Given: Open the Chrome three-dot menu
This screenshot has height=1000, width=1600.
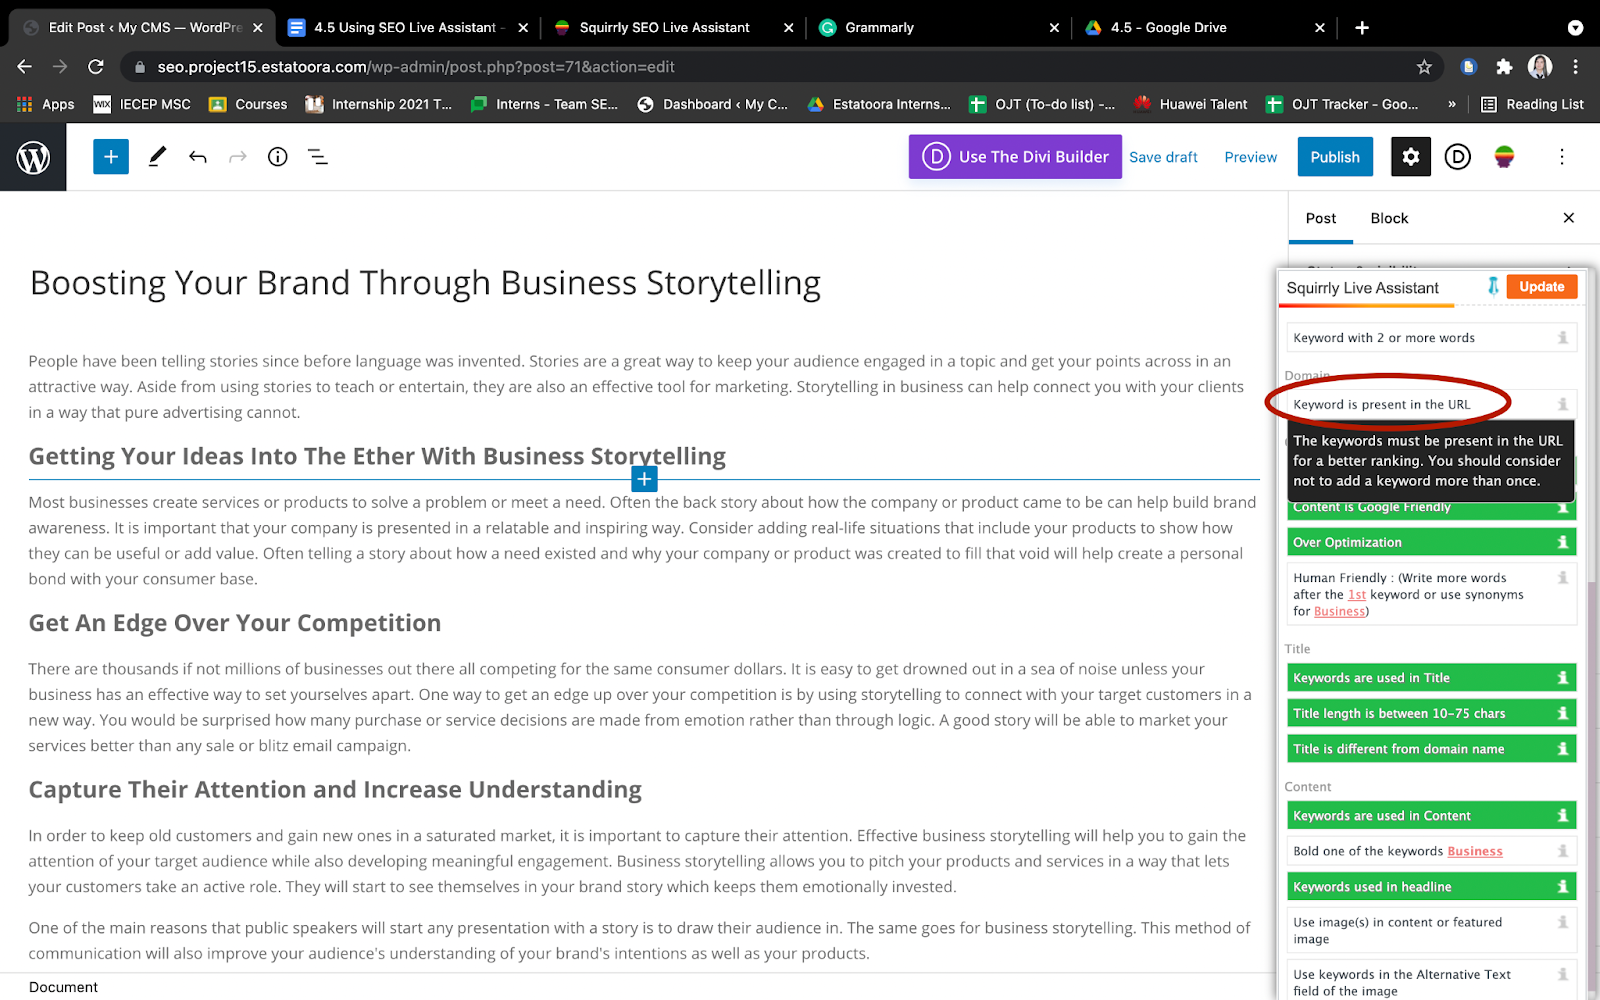Looking at the screenshot, I should (1576, 67).
